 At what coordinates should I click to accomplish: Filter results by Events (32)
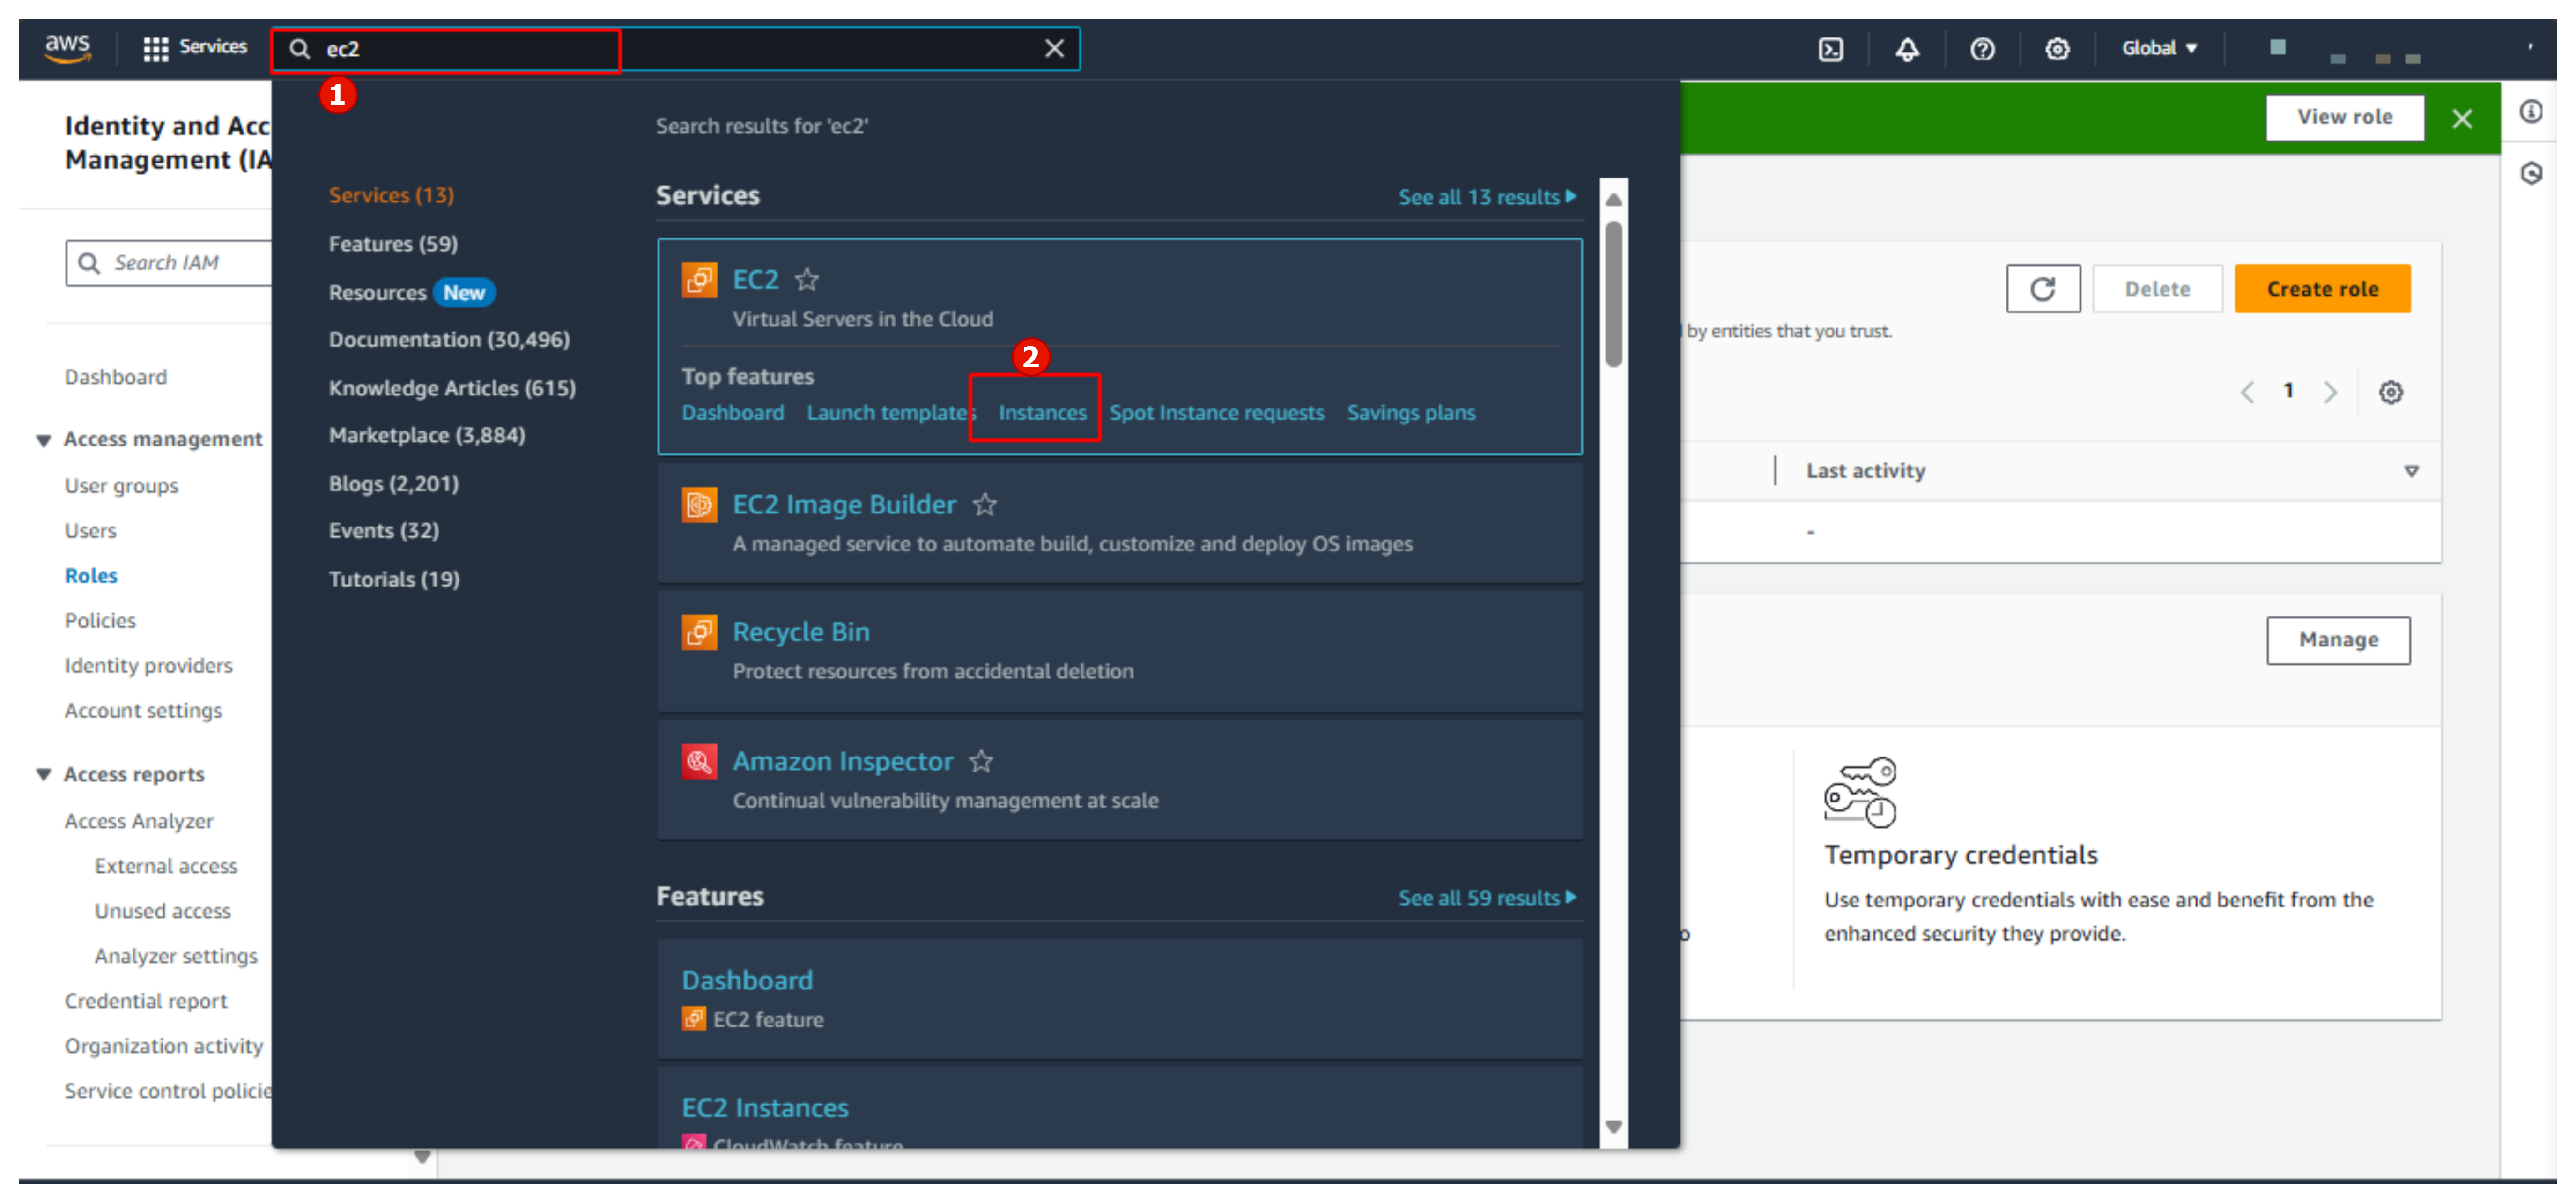pos(384,531)
